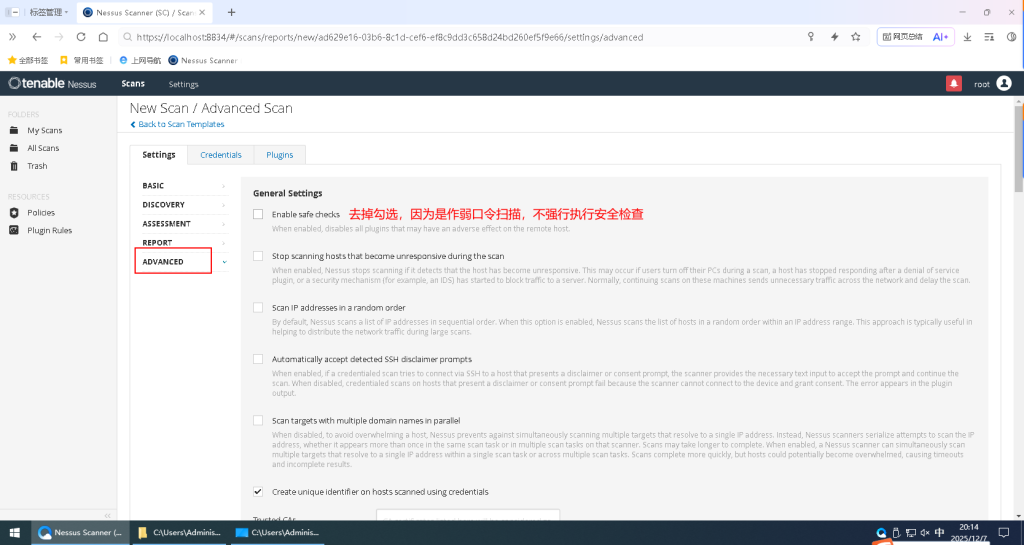The height and width of the screenshot is (545, 1024).
Task: Click the red notification bell icon
Action: [953, 84]
